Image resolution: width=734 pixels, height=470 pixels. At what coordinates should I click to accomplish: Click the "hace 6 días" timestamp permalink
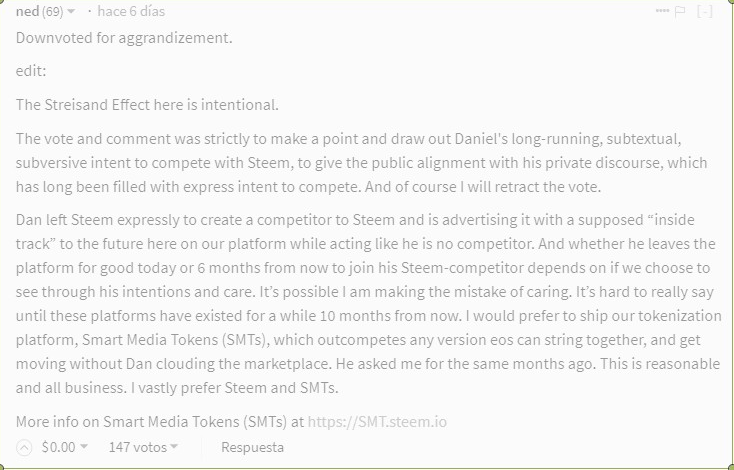[x=131, y=11]
